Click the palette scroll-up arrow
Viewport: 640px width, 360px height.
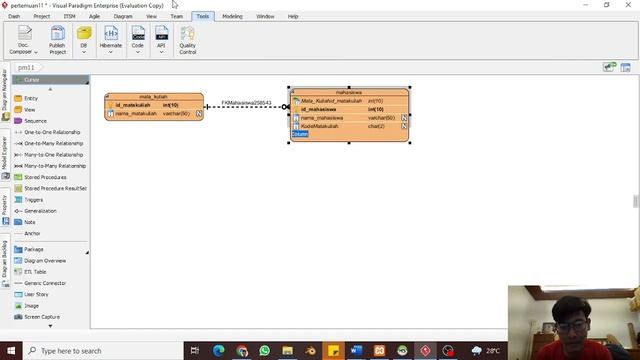[50, 89]
